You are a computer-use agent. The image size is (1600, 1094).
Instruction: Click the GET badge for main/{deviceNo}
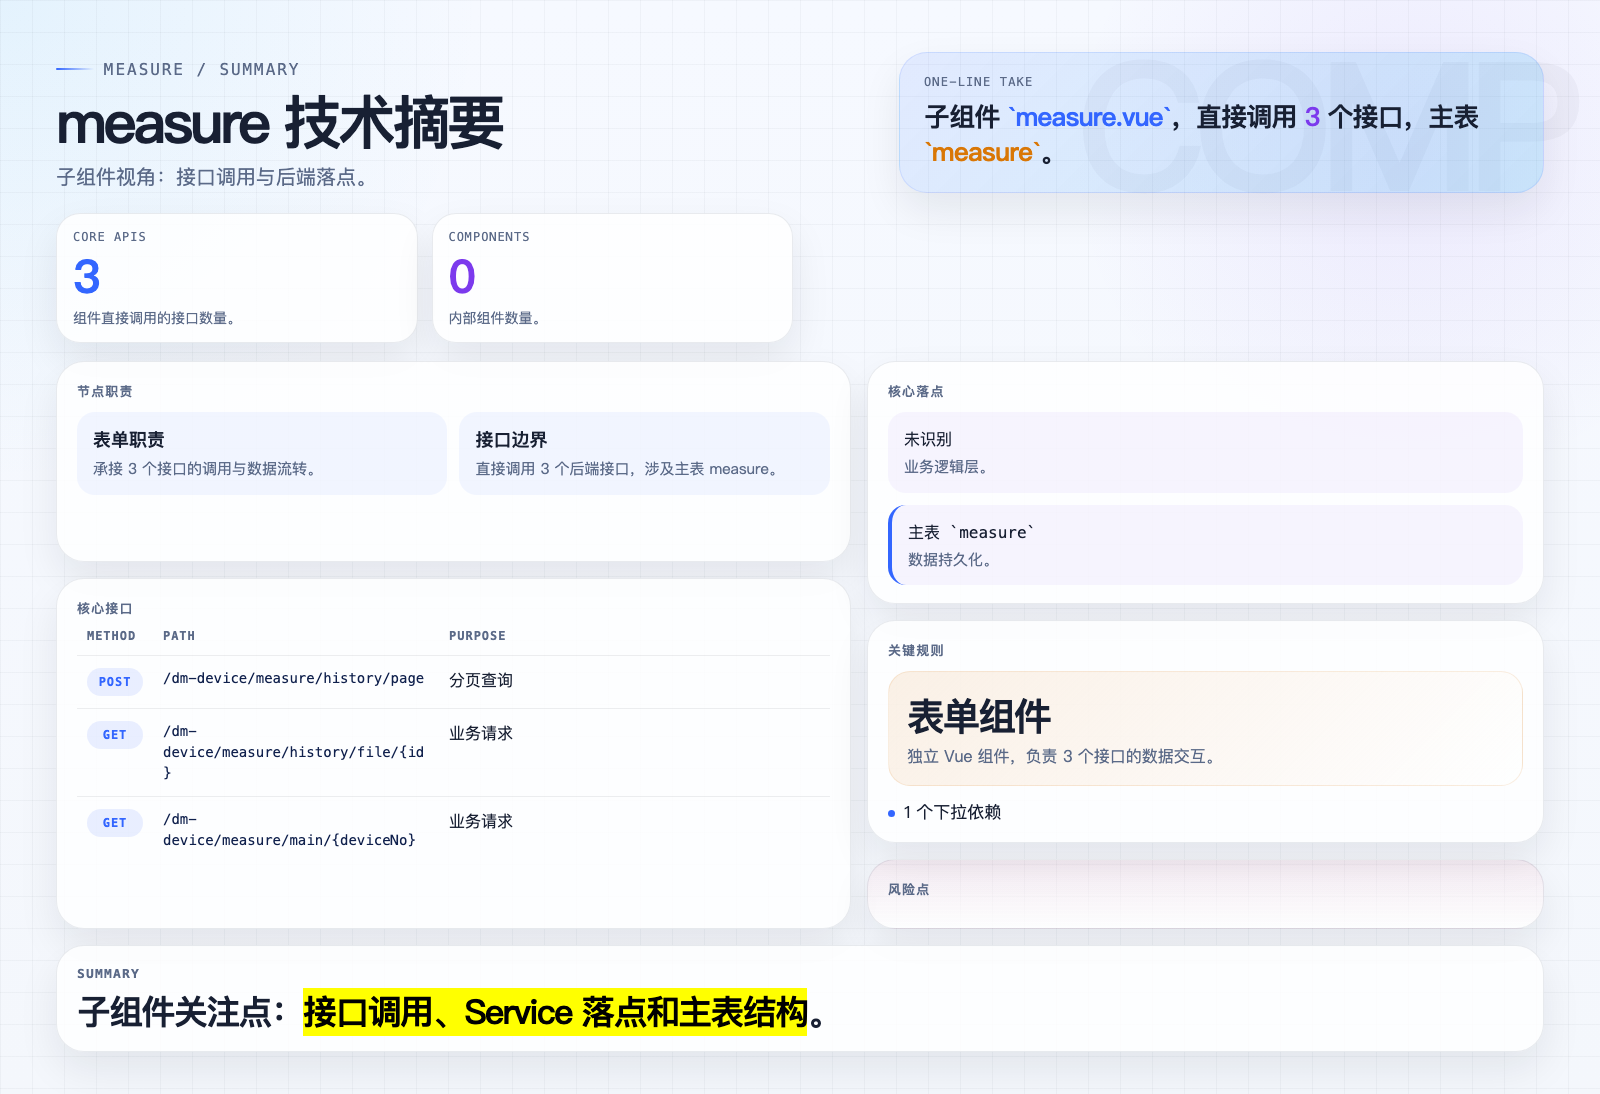point(115,823)
